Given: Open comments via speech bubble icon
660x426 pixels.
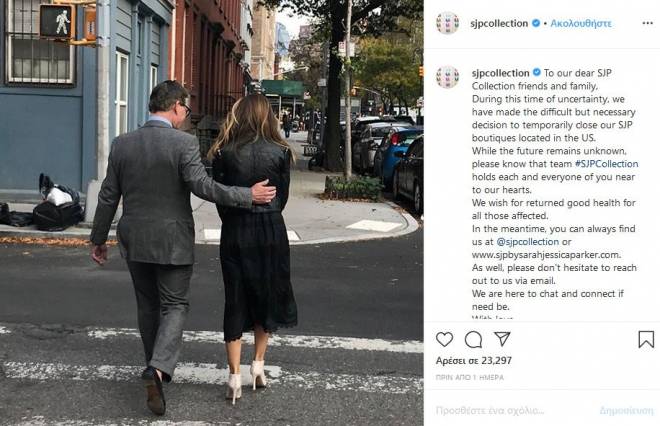Looking at the screenshot, I should [x=473, y=339].
